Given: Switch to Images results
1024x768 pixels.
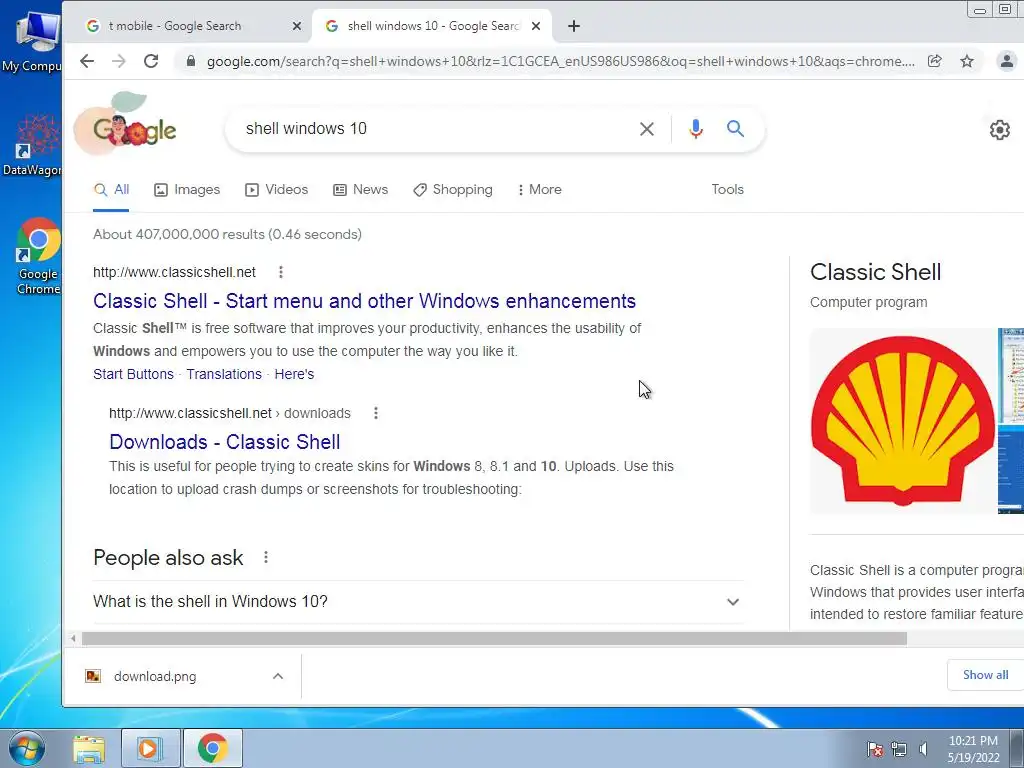Looking at the screenshot, I should tap(187, 189).
